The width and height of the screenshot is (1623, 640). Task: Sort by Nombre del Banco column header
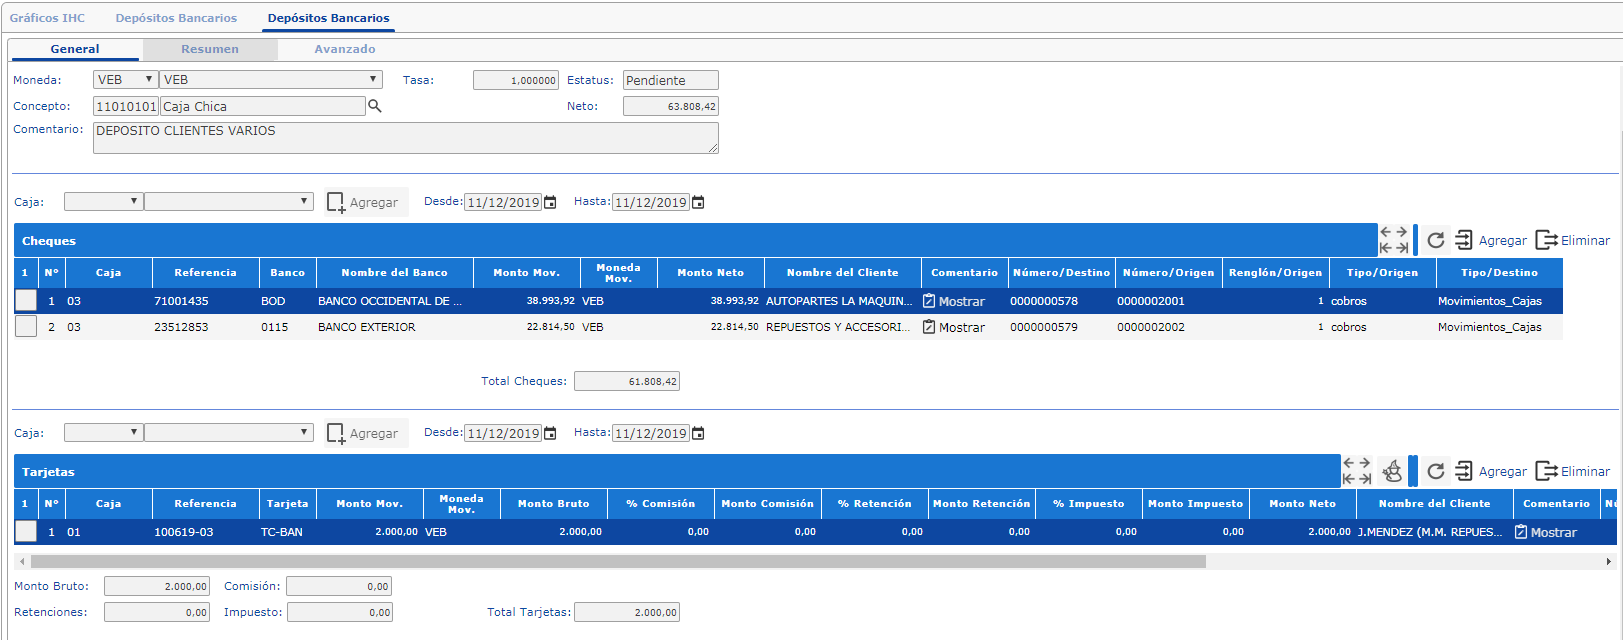pyautogui.click(x=394, y=272)
